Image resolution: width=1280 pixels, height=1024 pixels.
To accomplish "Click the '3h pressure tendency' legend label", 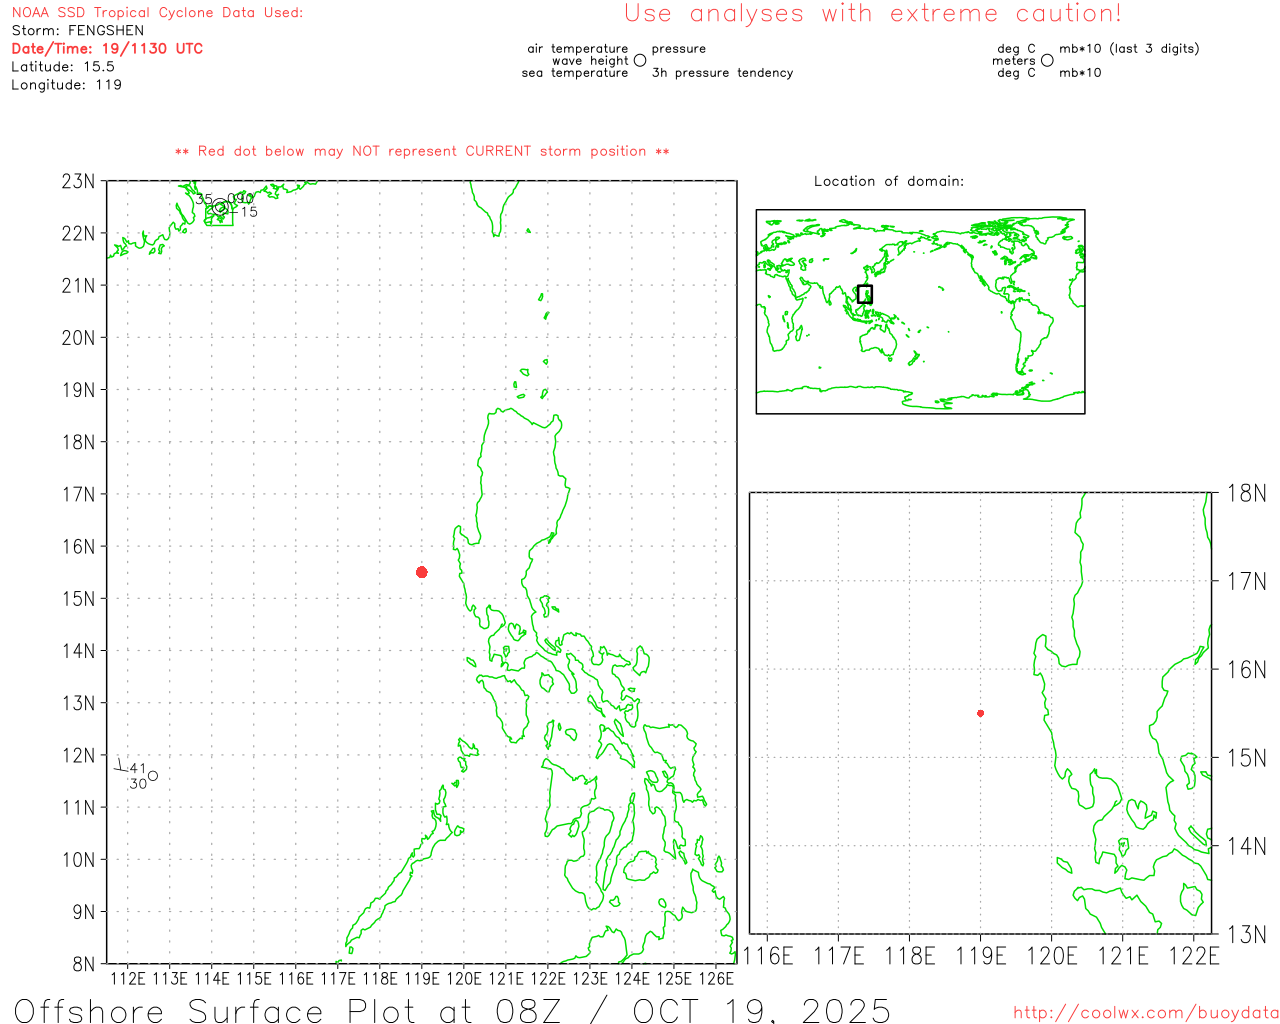I will 722,73.
